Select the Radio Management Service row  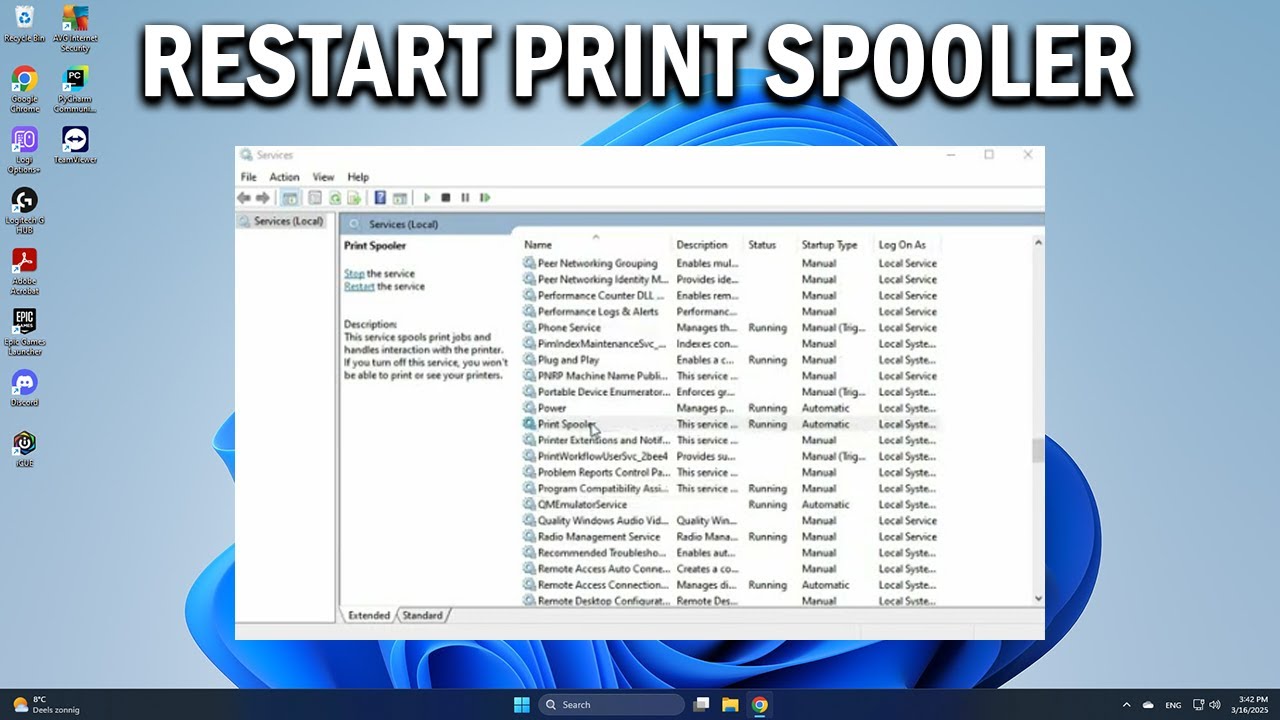[730, 536]
